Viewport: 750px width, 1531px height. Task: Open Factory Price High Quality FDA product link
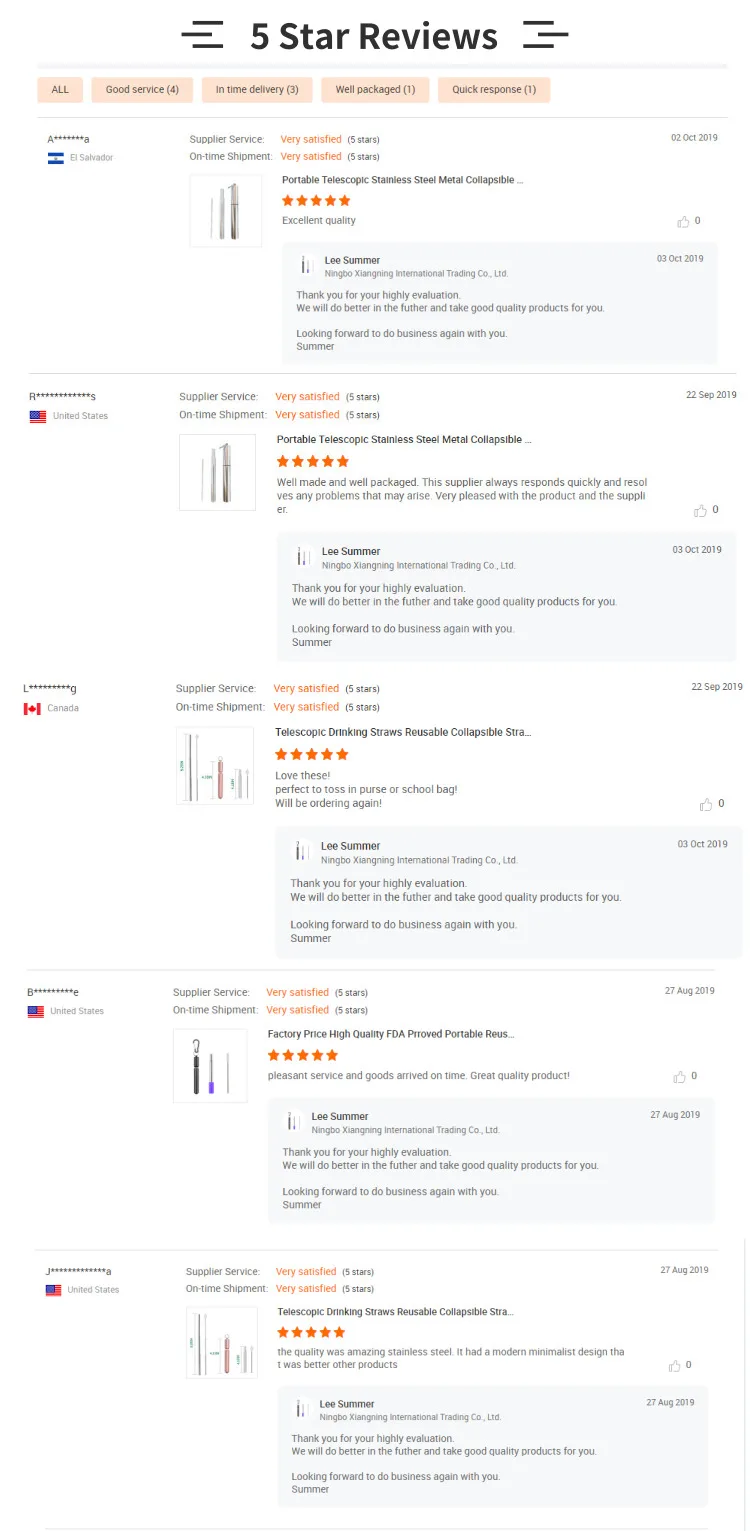click(x=391, y=1035)
